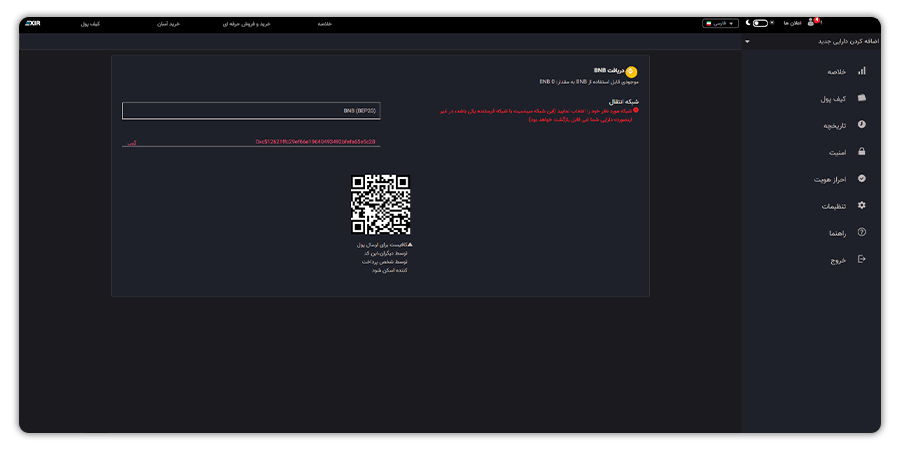The height and width of the screenshot is (450, 900).
Task: Click the red 0x deposit address text
Action: 316,141
